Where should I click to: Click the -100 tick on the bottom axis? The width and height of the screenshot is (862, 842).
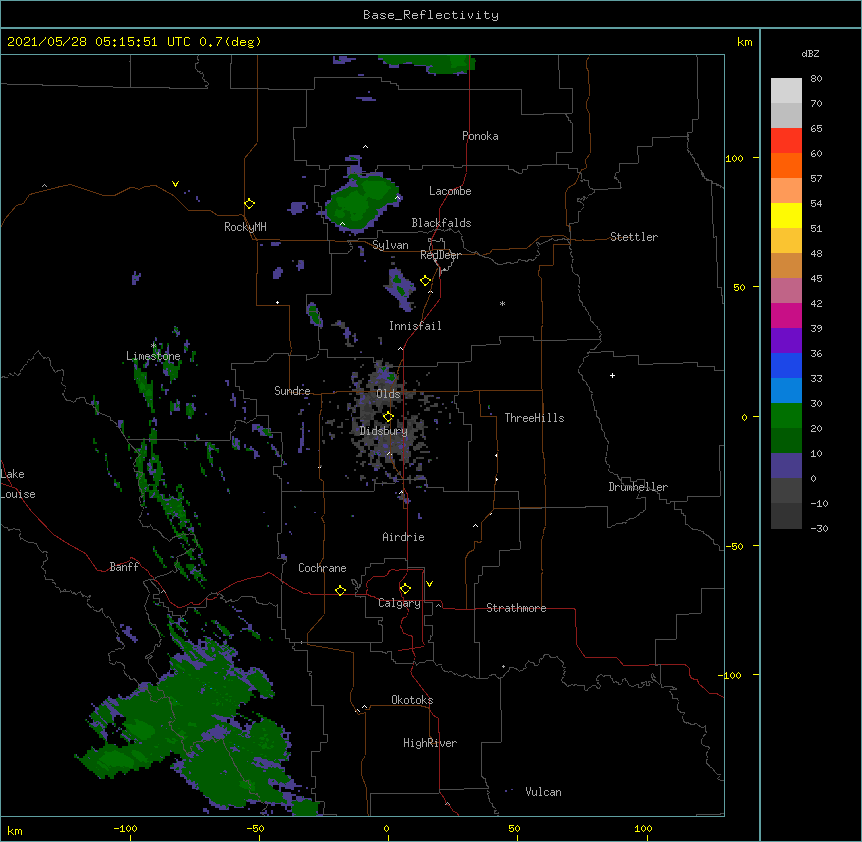[x=125, y=828]
